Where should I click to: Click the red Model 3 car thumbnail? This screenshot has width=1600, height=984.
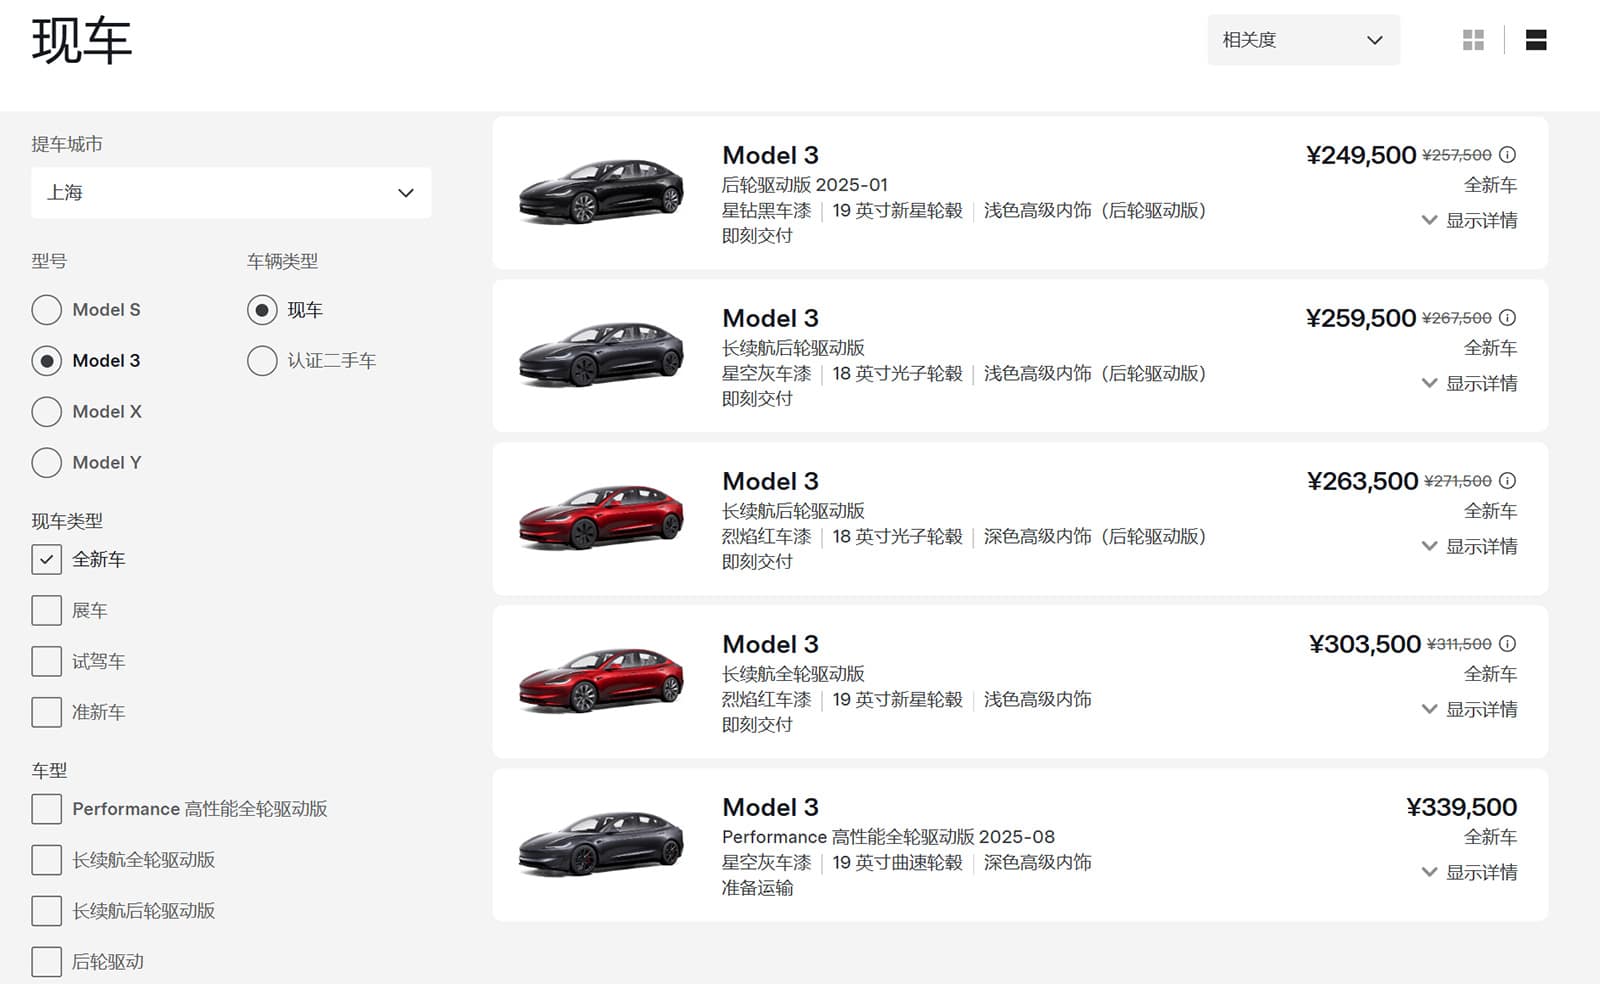[x=600, y=515]
